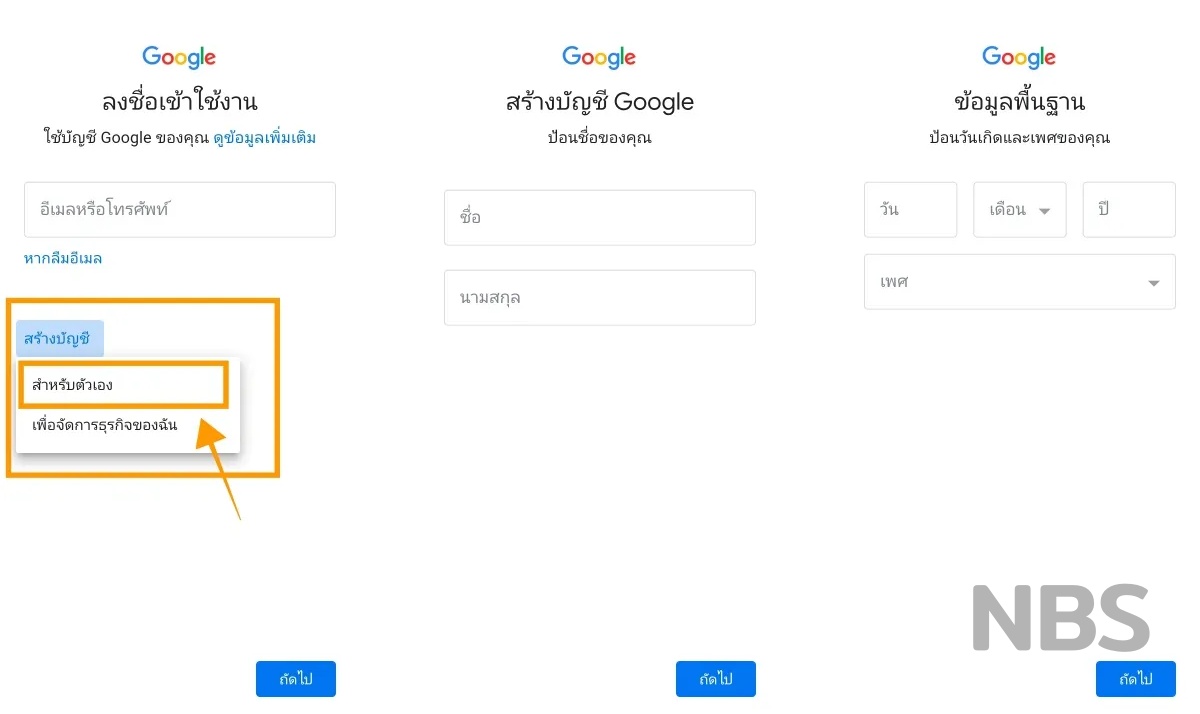This screenshot has width=1200, height=714.
Task: Click ถัดไป on the basic info panel
Action: [1136, 679]
